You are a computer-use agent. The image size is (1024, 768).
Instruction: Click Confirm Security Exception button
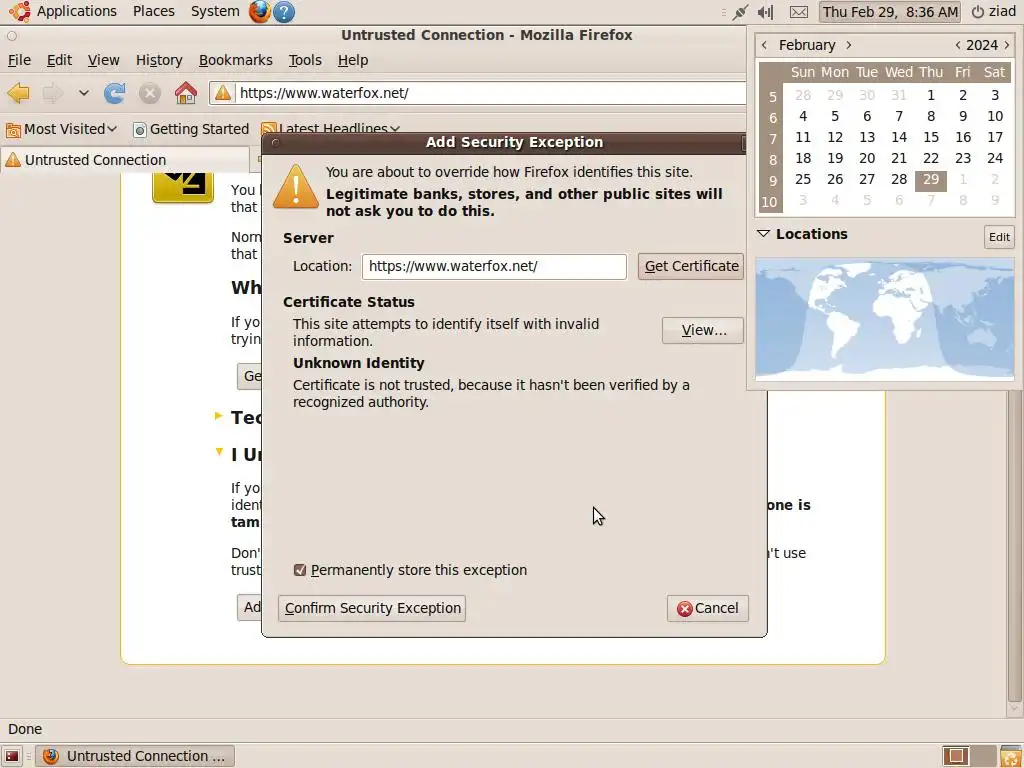coord(372,608)
